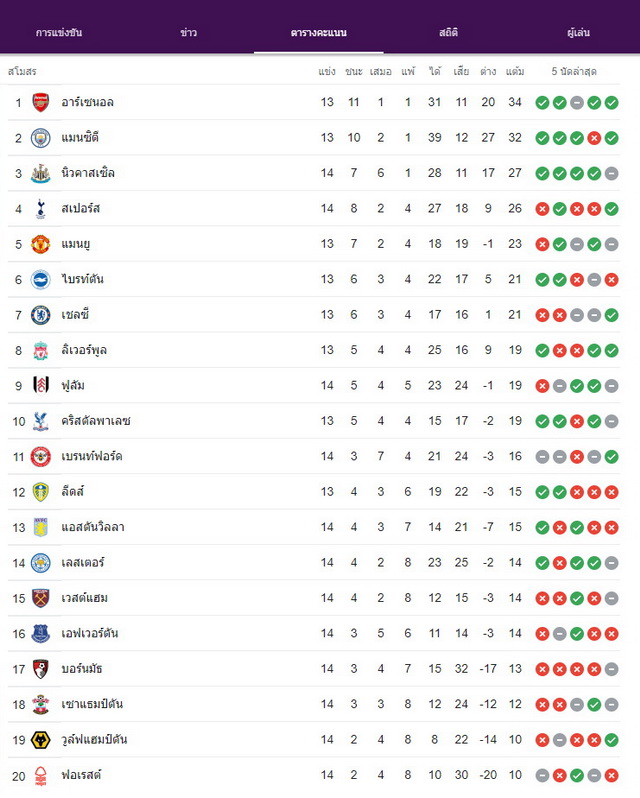Open the สเปอร์ส team link

click(80, 209)
